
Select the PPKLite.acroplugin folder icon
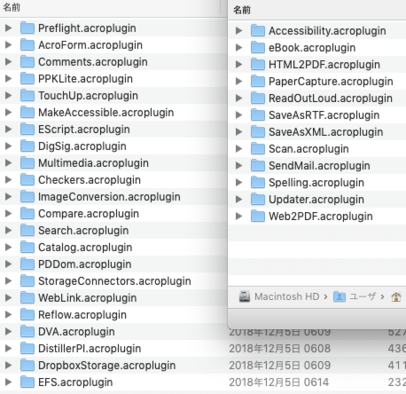(27, 79)
